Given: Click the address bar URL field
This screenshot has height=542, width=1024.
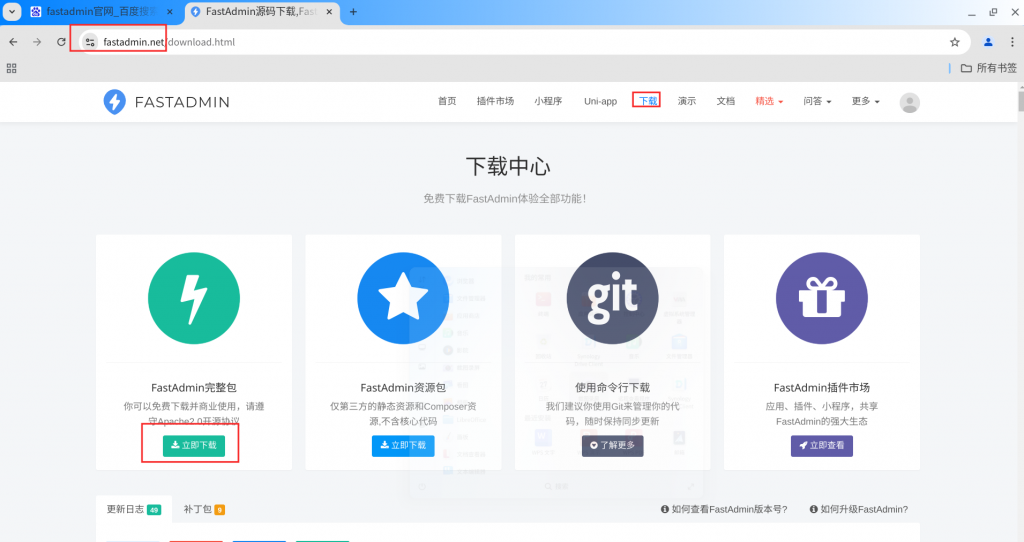Looking at the screenshot, I should coord(522,42).
